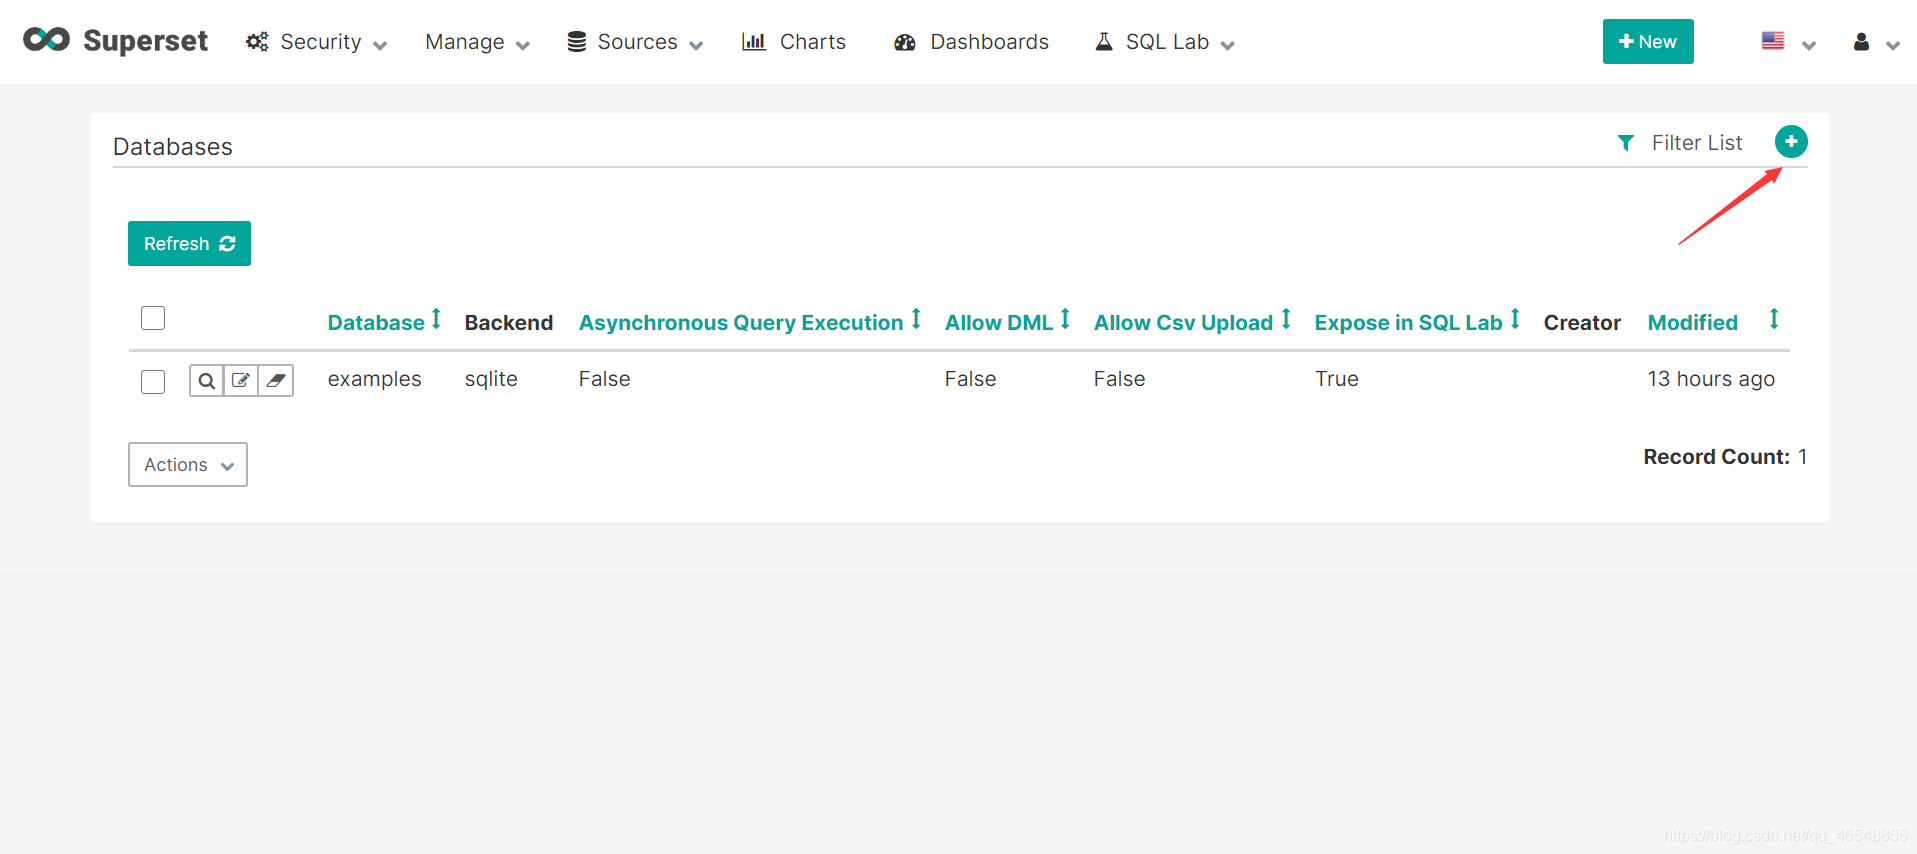The image size is (1917, 854).
Task: Check the examples row checkbox
Action: (153, 382)
